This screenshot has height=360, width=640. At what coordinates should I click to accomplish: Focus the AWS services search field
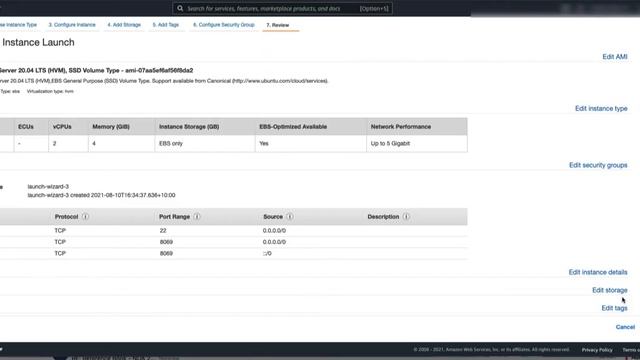point(282,8)
